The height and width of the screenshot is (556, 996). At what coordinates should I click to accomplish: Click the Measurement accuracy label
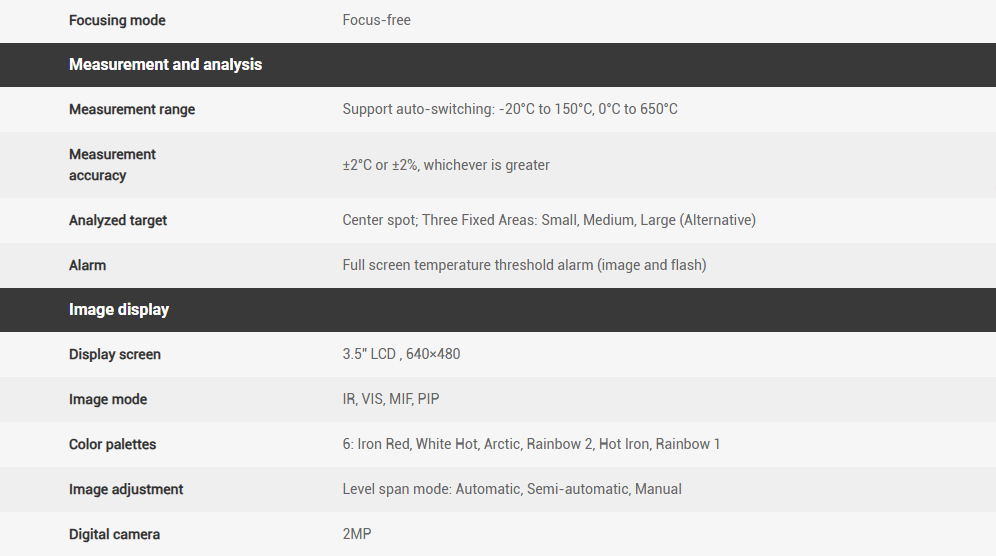click(112, 165)
